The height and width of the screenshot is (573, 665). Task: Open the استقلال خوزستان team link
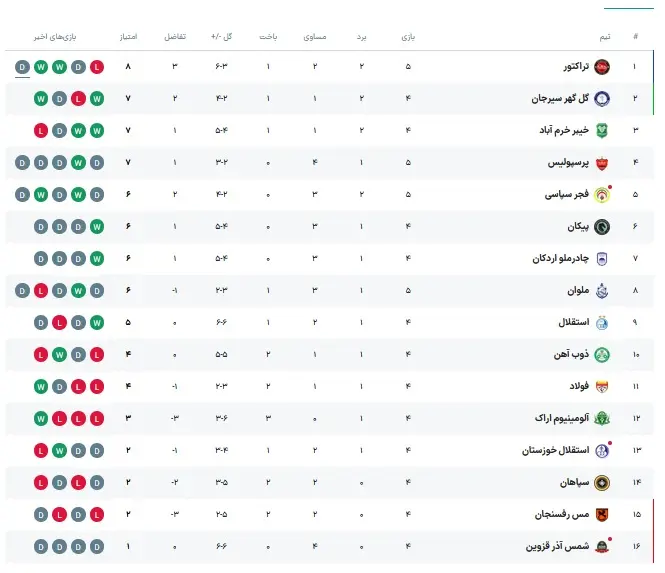pyautogui.click(x=556, y=450)
